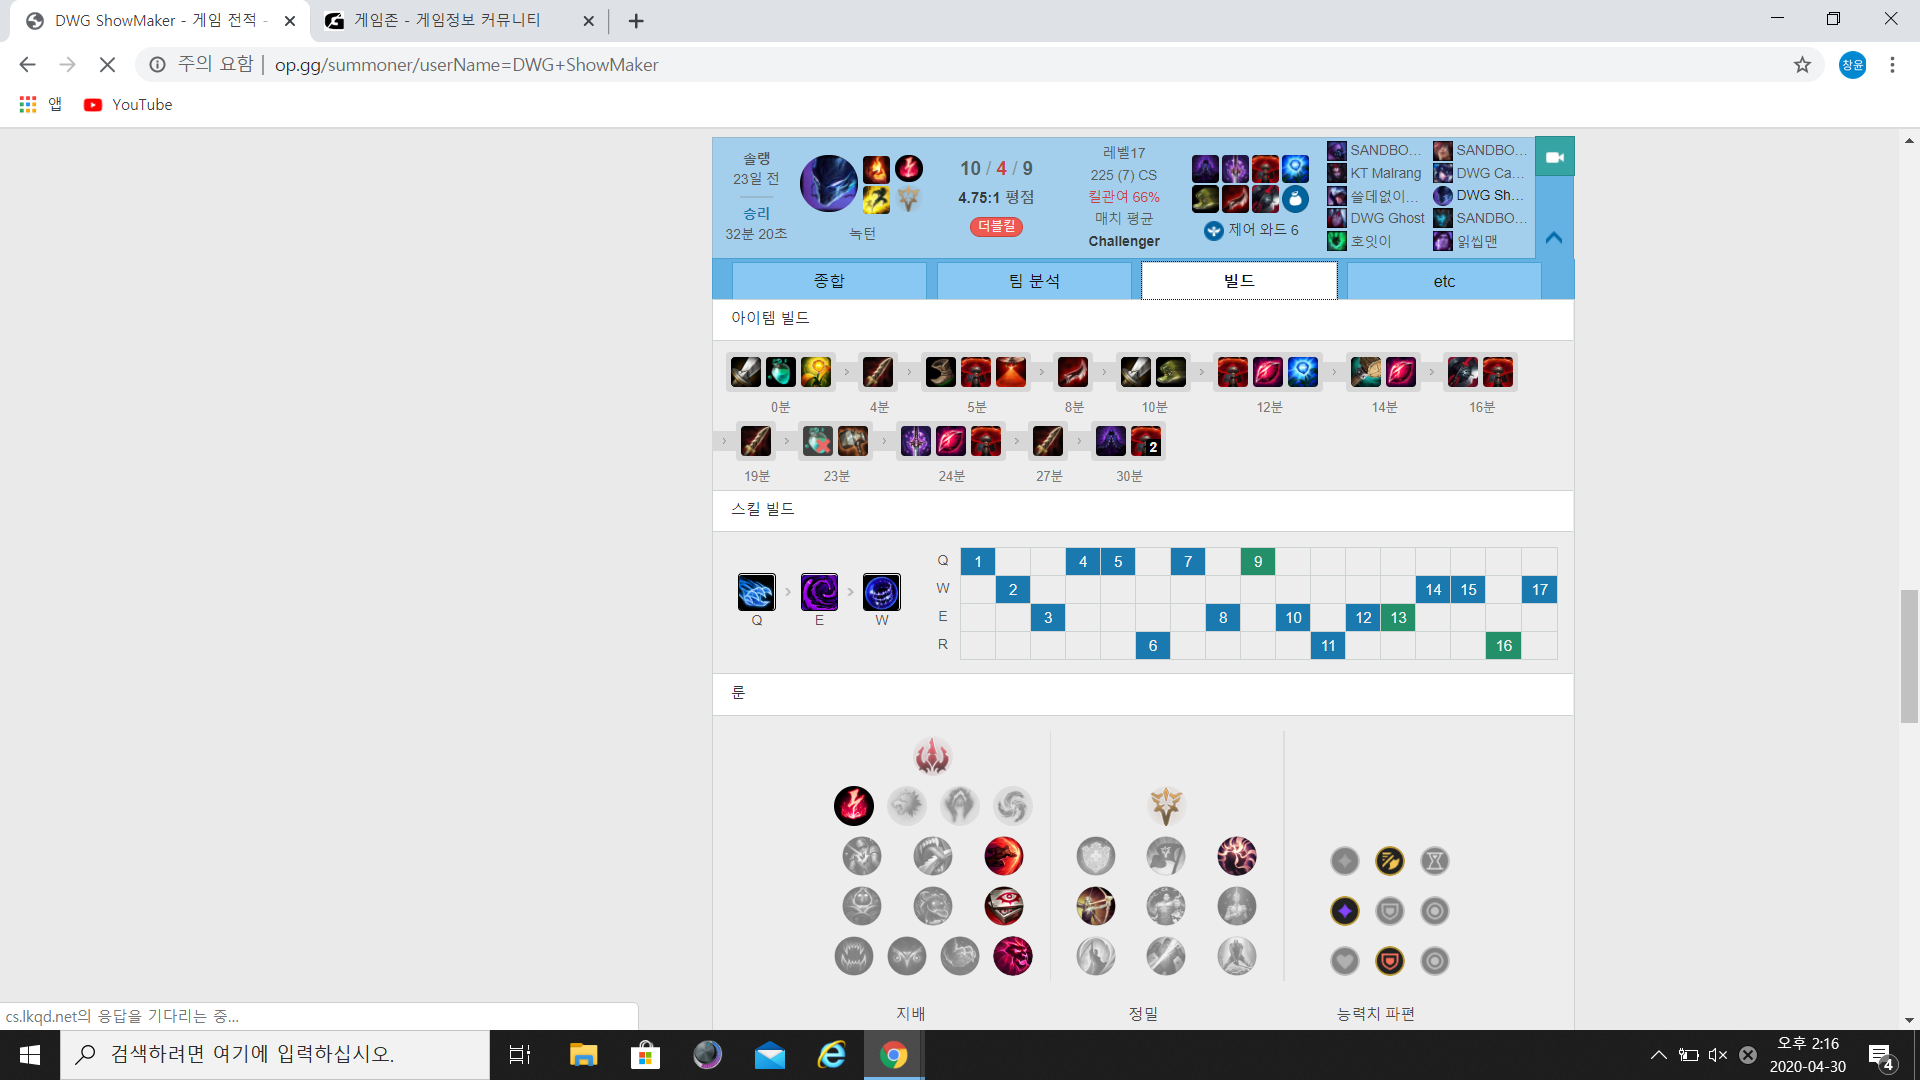Open KT Malrang player profile link
This screenshot has height=1080, width=1920.
(1385, 173)
